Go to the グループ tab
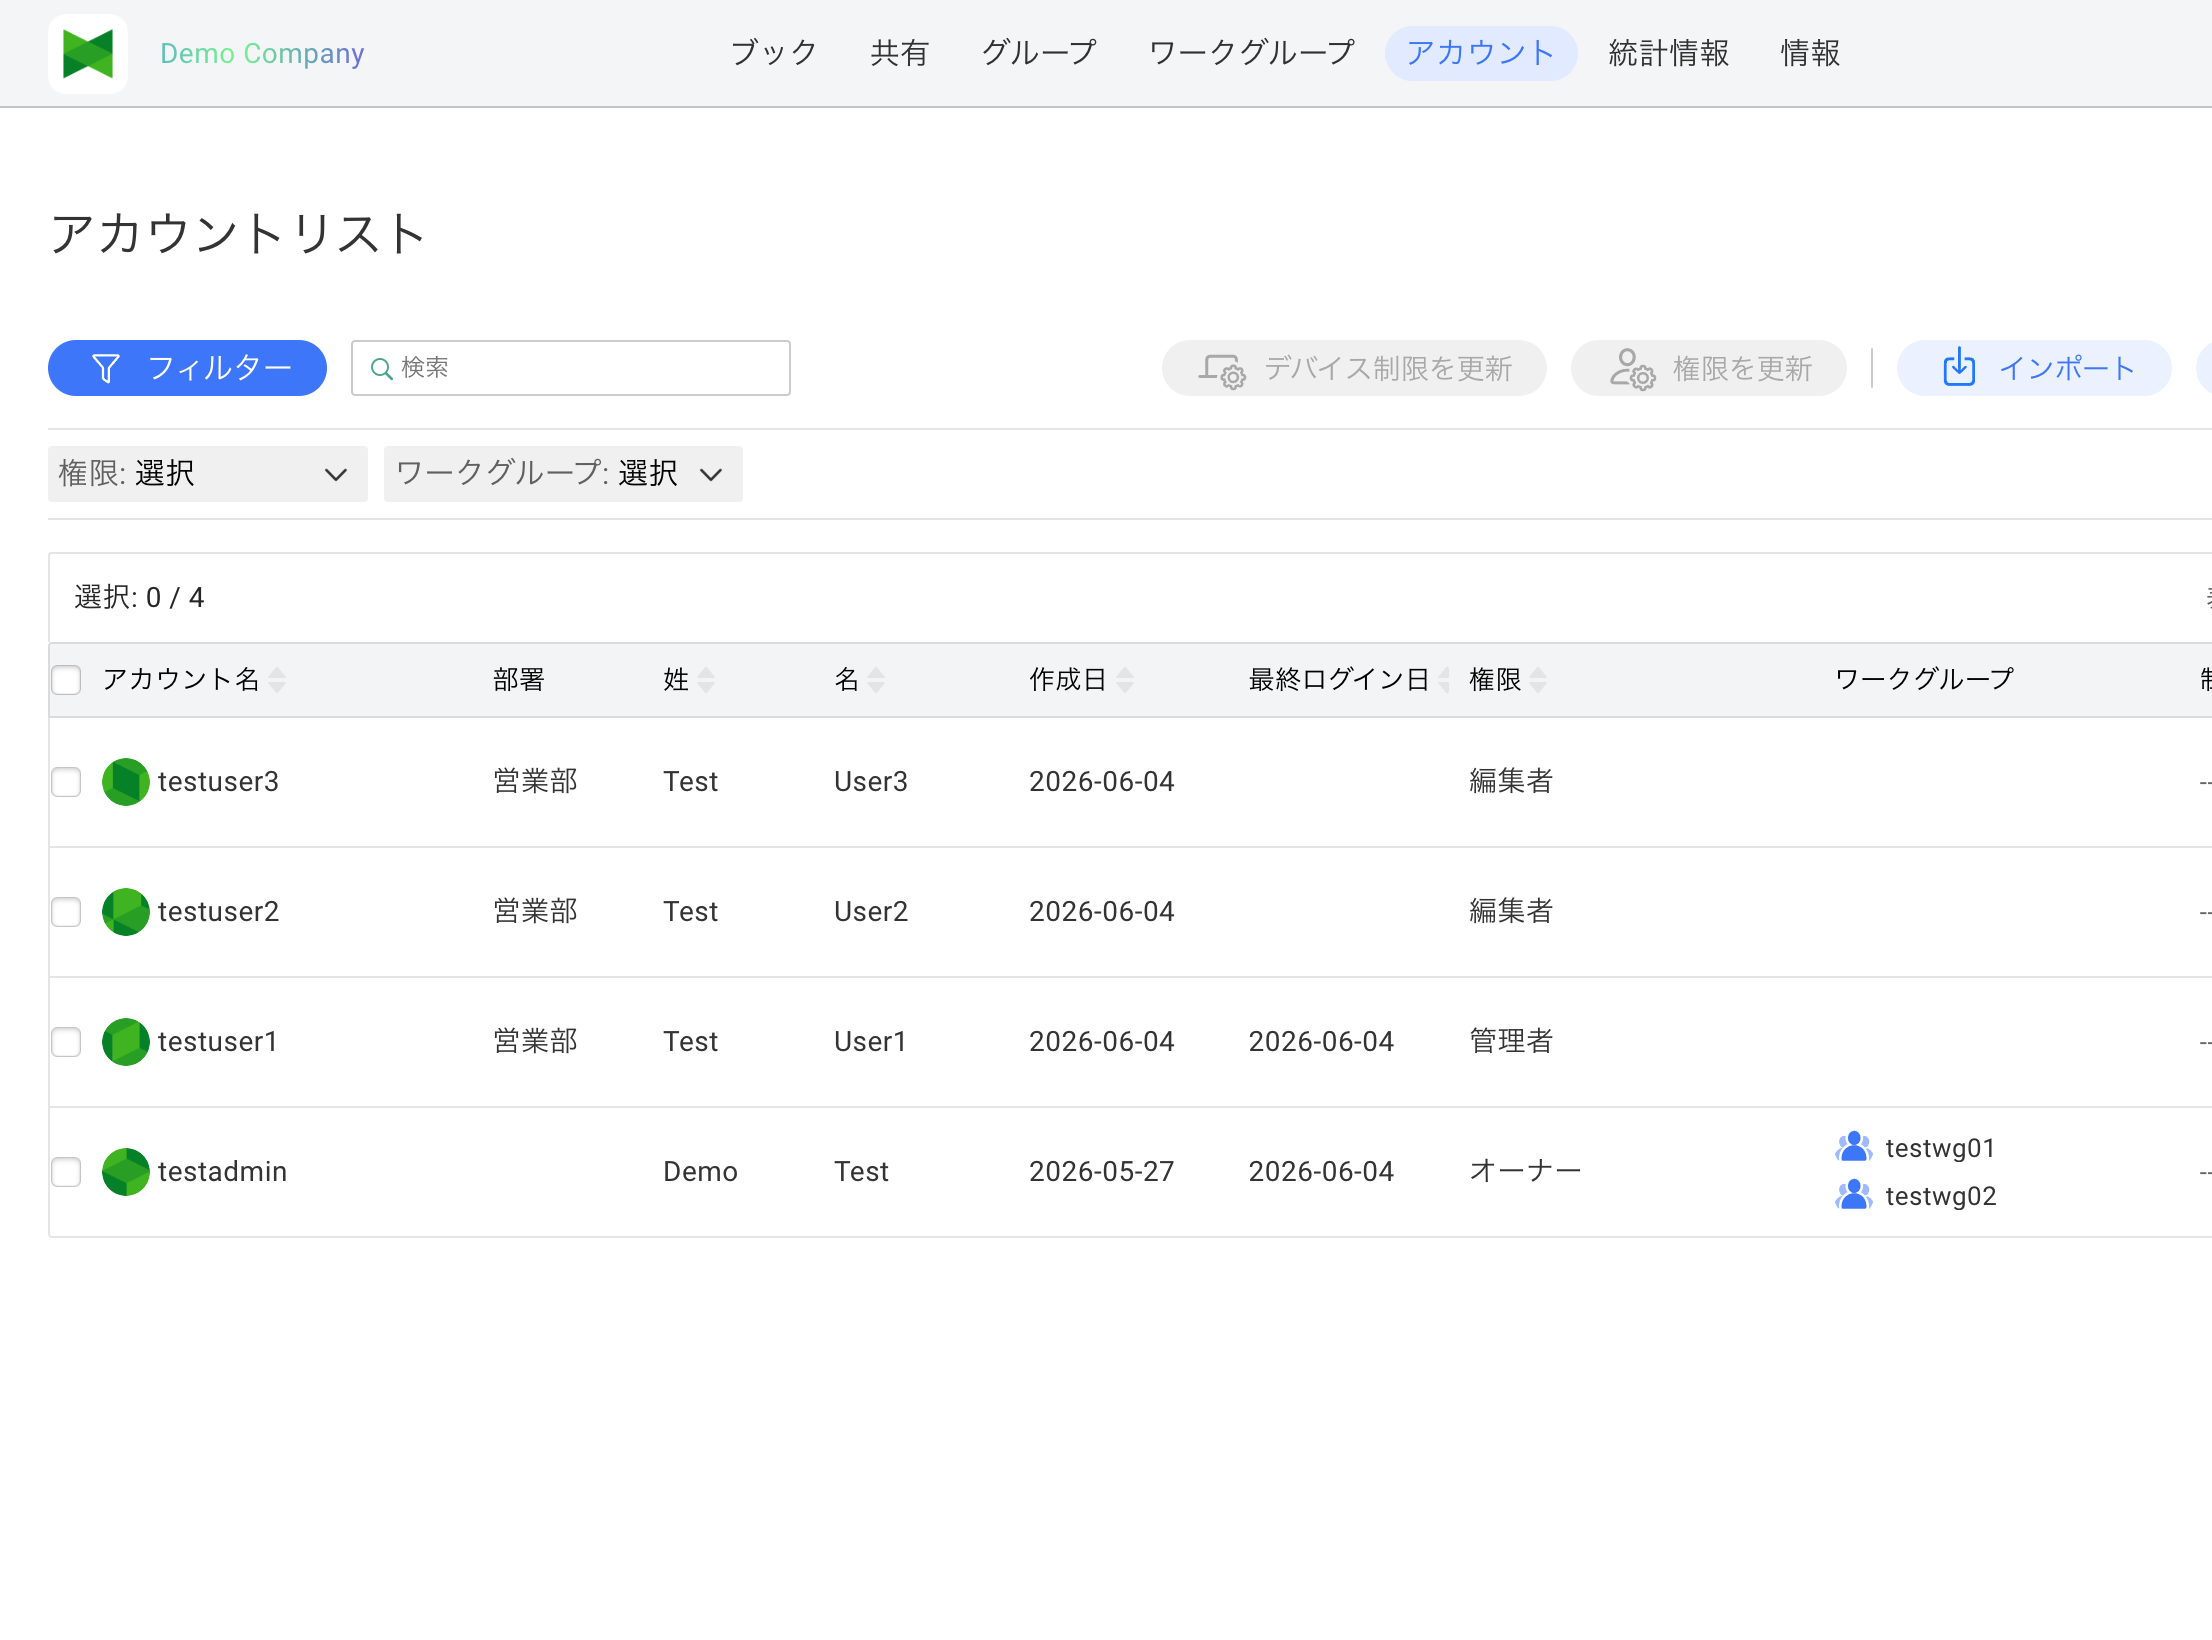The width and height of the screenshot is (2212, 1640). tap(1038, 53)
